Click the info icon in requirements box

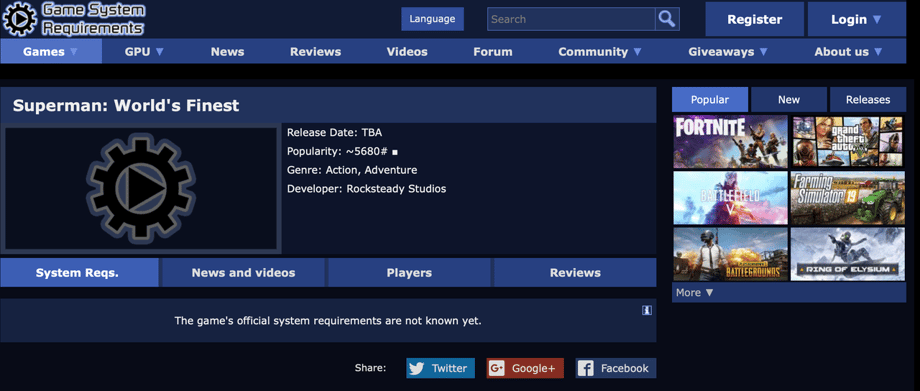[x=647, y=311]
